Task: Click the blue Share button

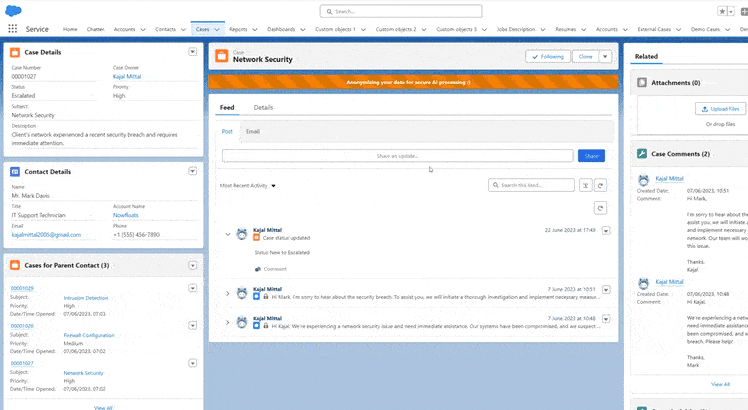Action: click(592, 156)
